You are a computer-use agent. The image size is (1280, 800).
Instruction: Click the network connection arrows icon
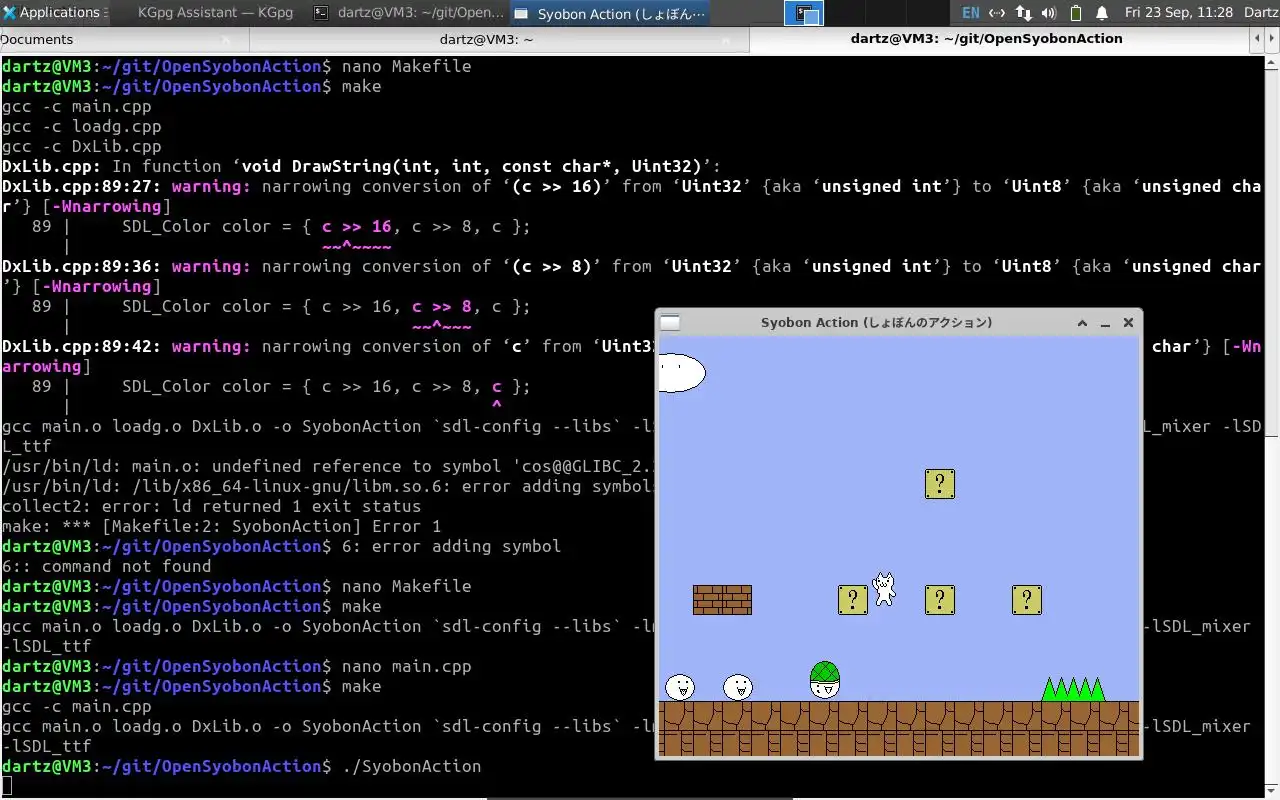[996, 13]
